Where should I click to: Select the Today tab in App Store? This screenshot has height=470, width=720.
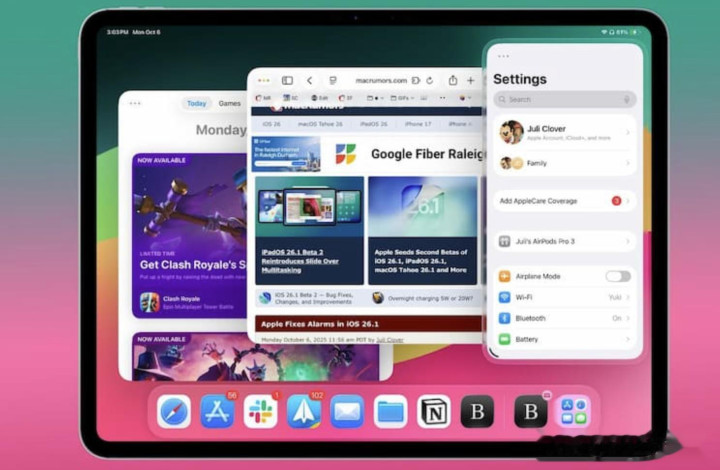coord(197,104)
